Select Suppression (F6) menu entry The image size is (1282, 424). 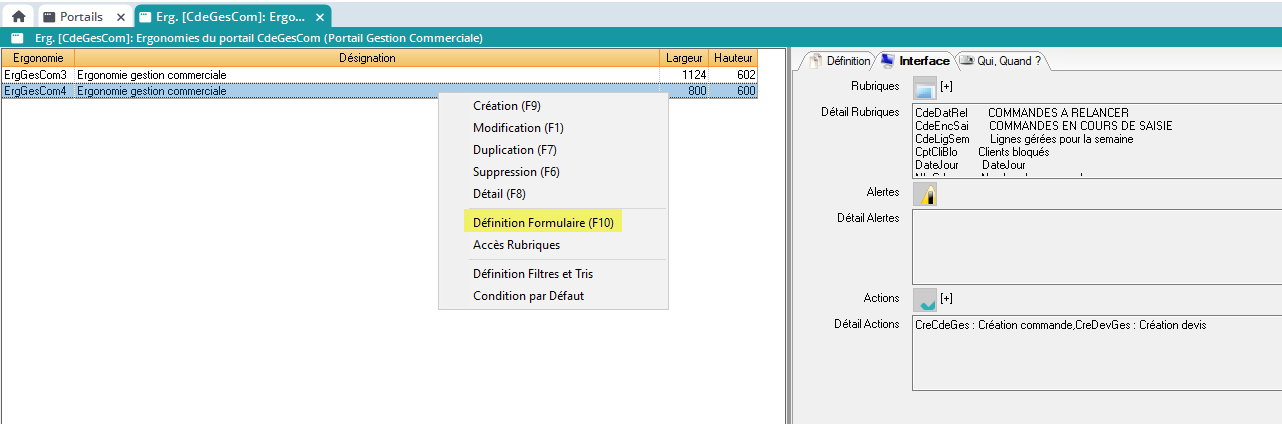pos(516,172)
